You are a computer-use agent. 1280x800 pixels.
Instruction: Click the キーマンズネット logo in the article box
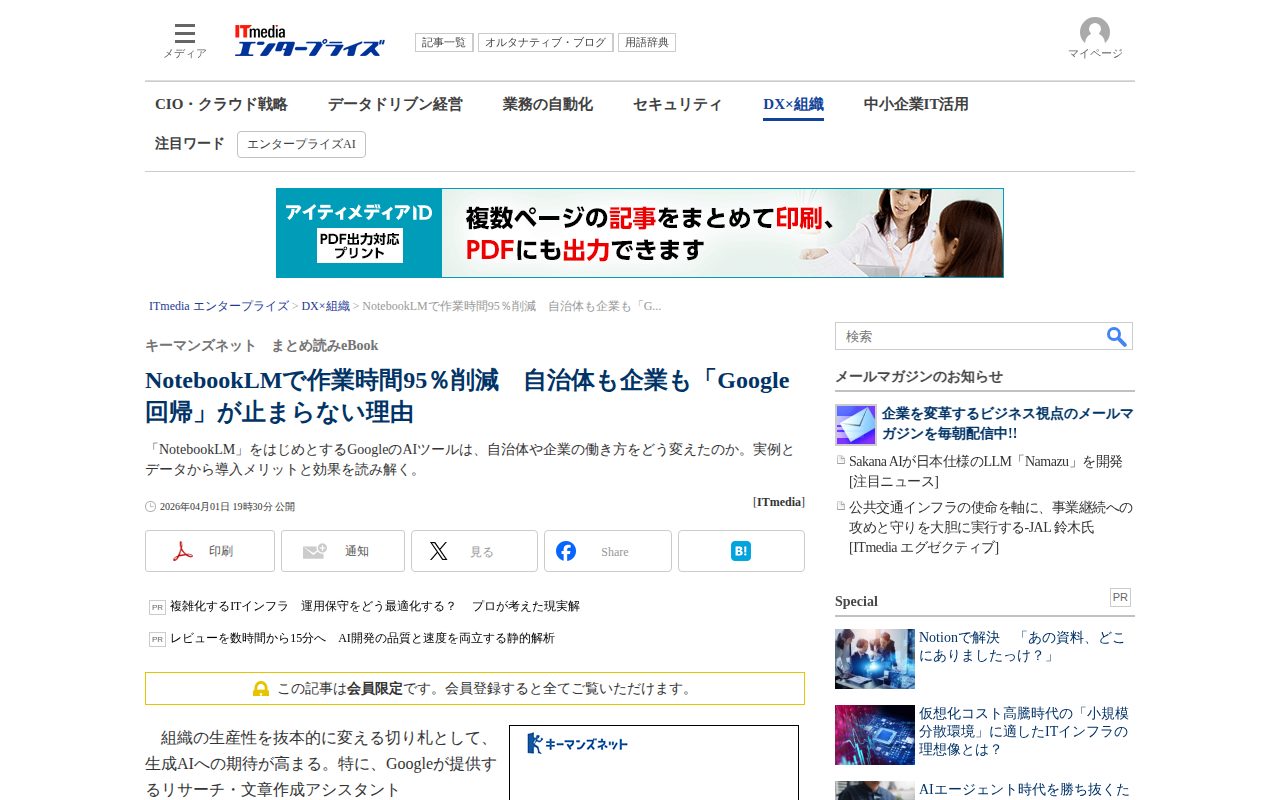pos(578,743)
